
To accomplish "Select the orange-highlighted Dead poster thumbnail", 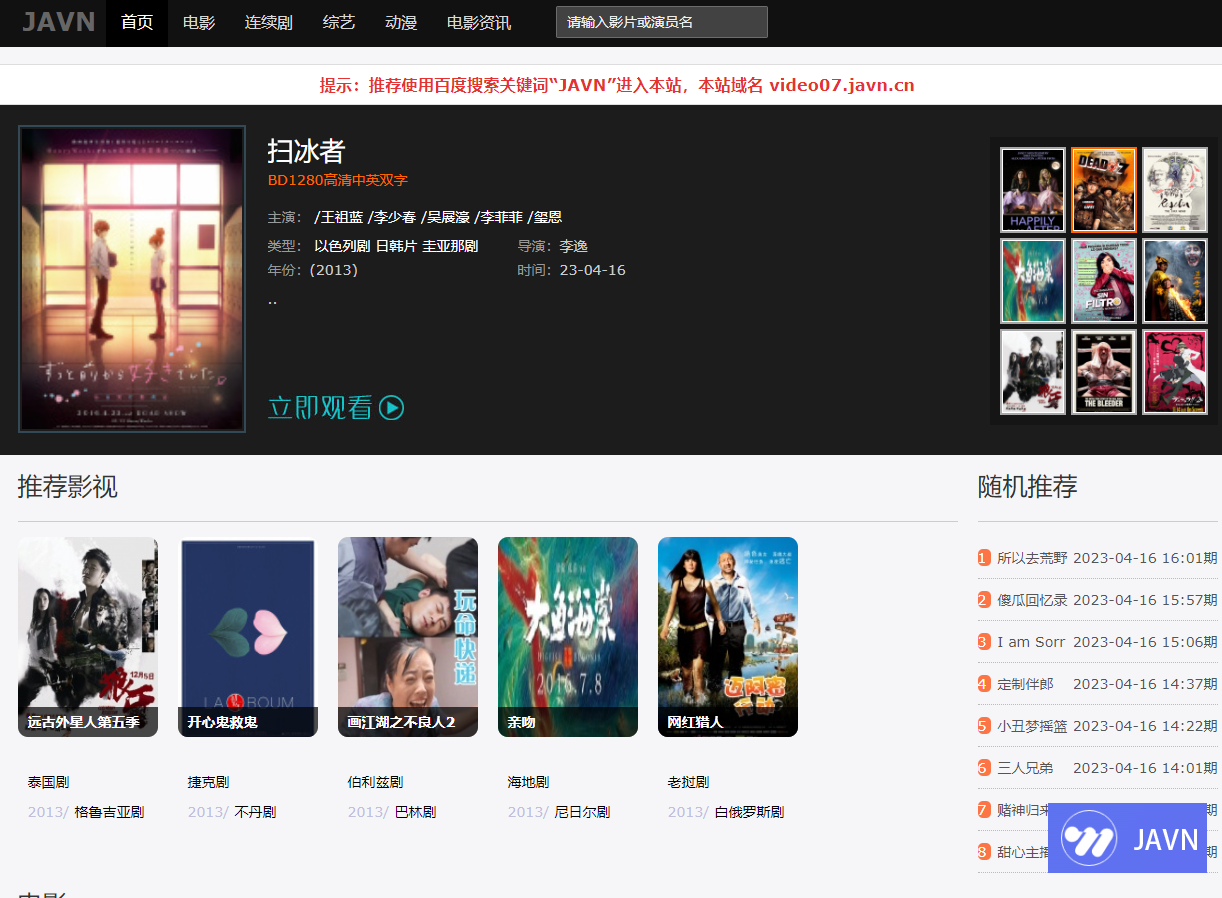I will 1104,190.
